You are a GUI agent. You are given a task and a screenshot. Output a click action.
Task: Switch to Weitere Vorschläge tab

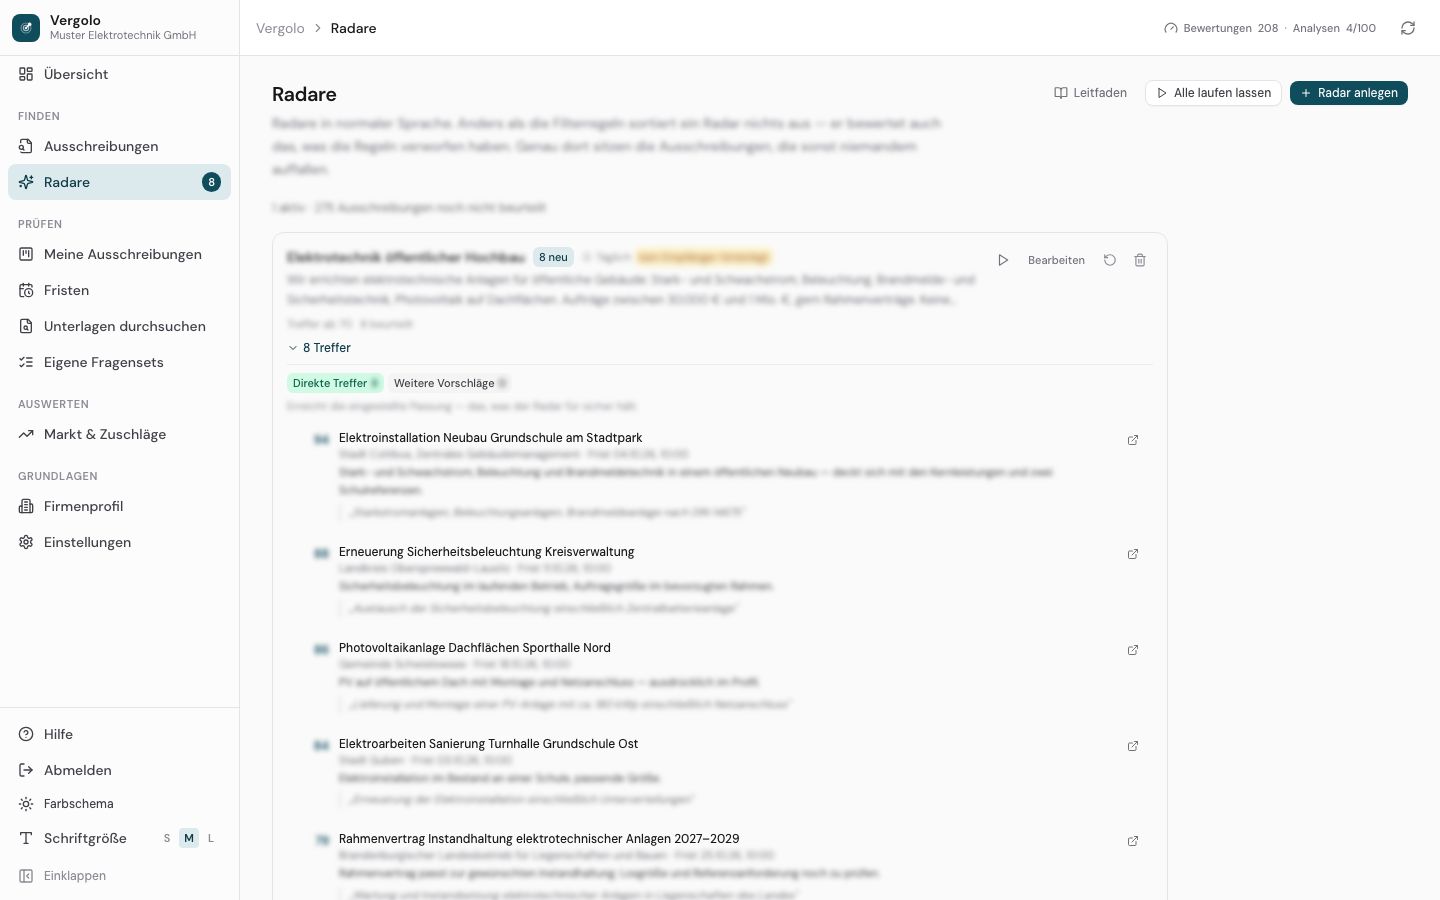[451, 383]
